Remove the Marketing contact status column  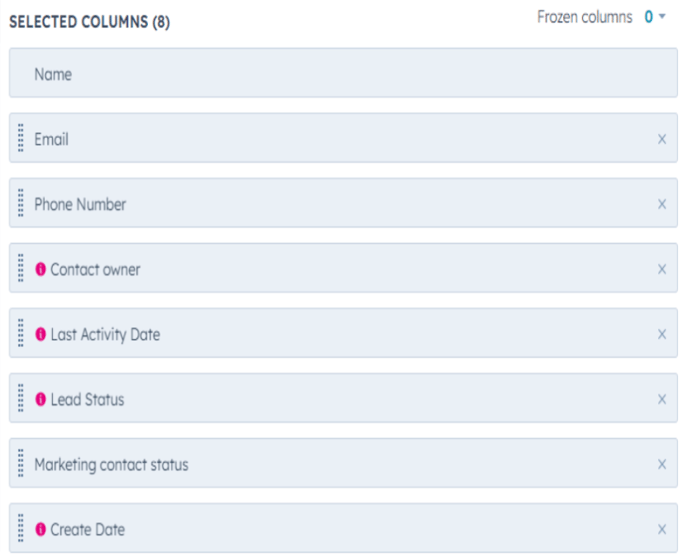pos(662,464)
